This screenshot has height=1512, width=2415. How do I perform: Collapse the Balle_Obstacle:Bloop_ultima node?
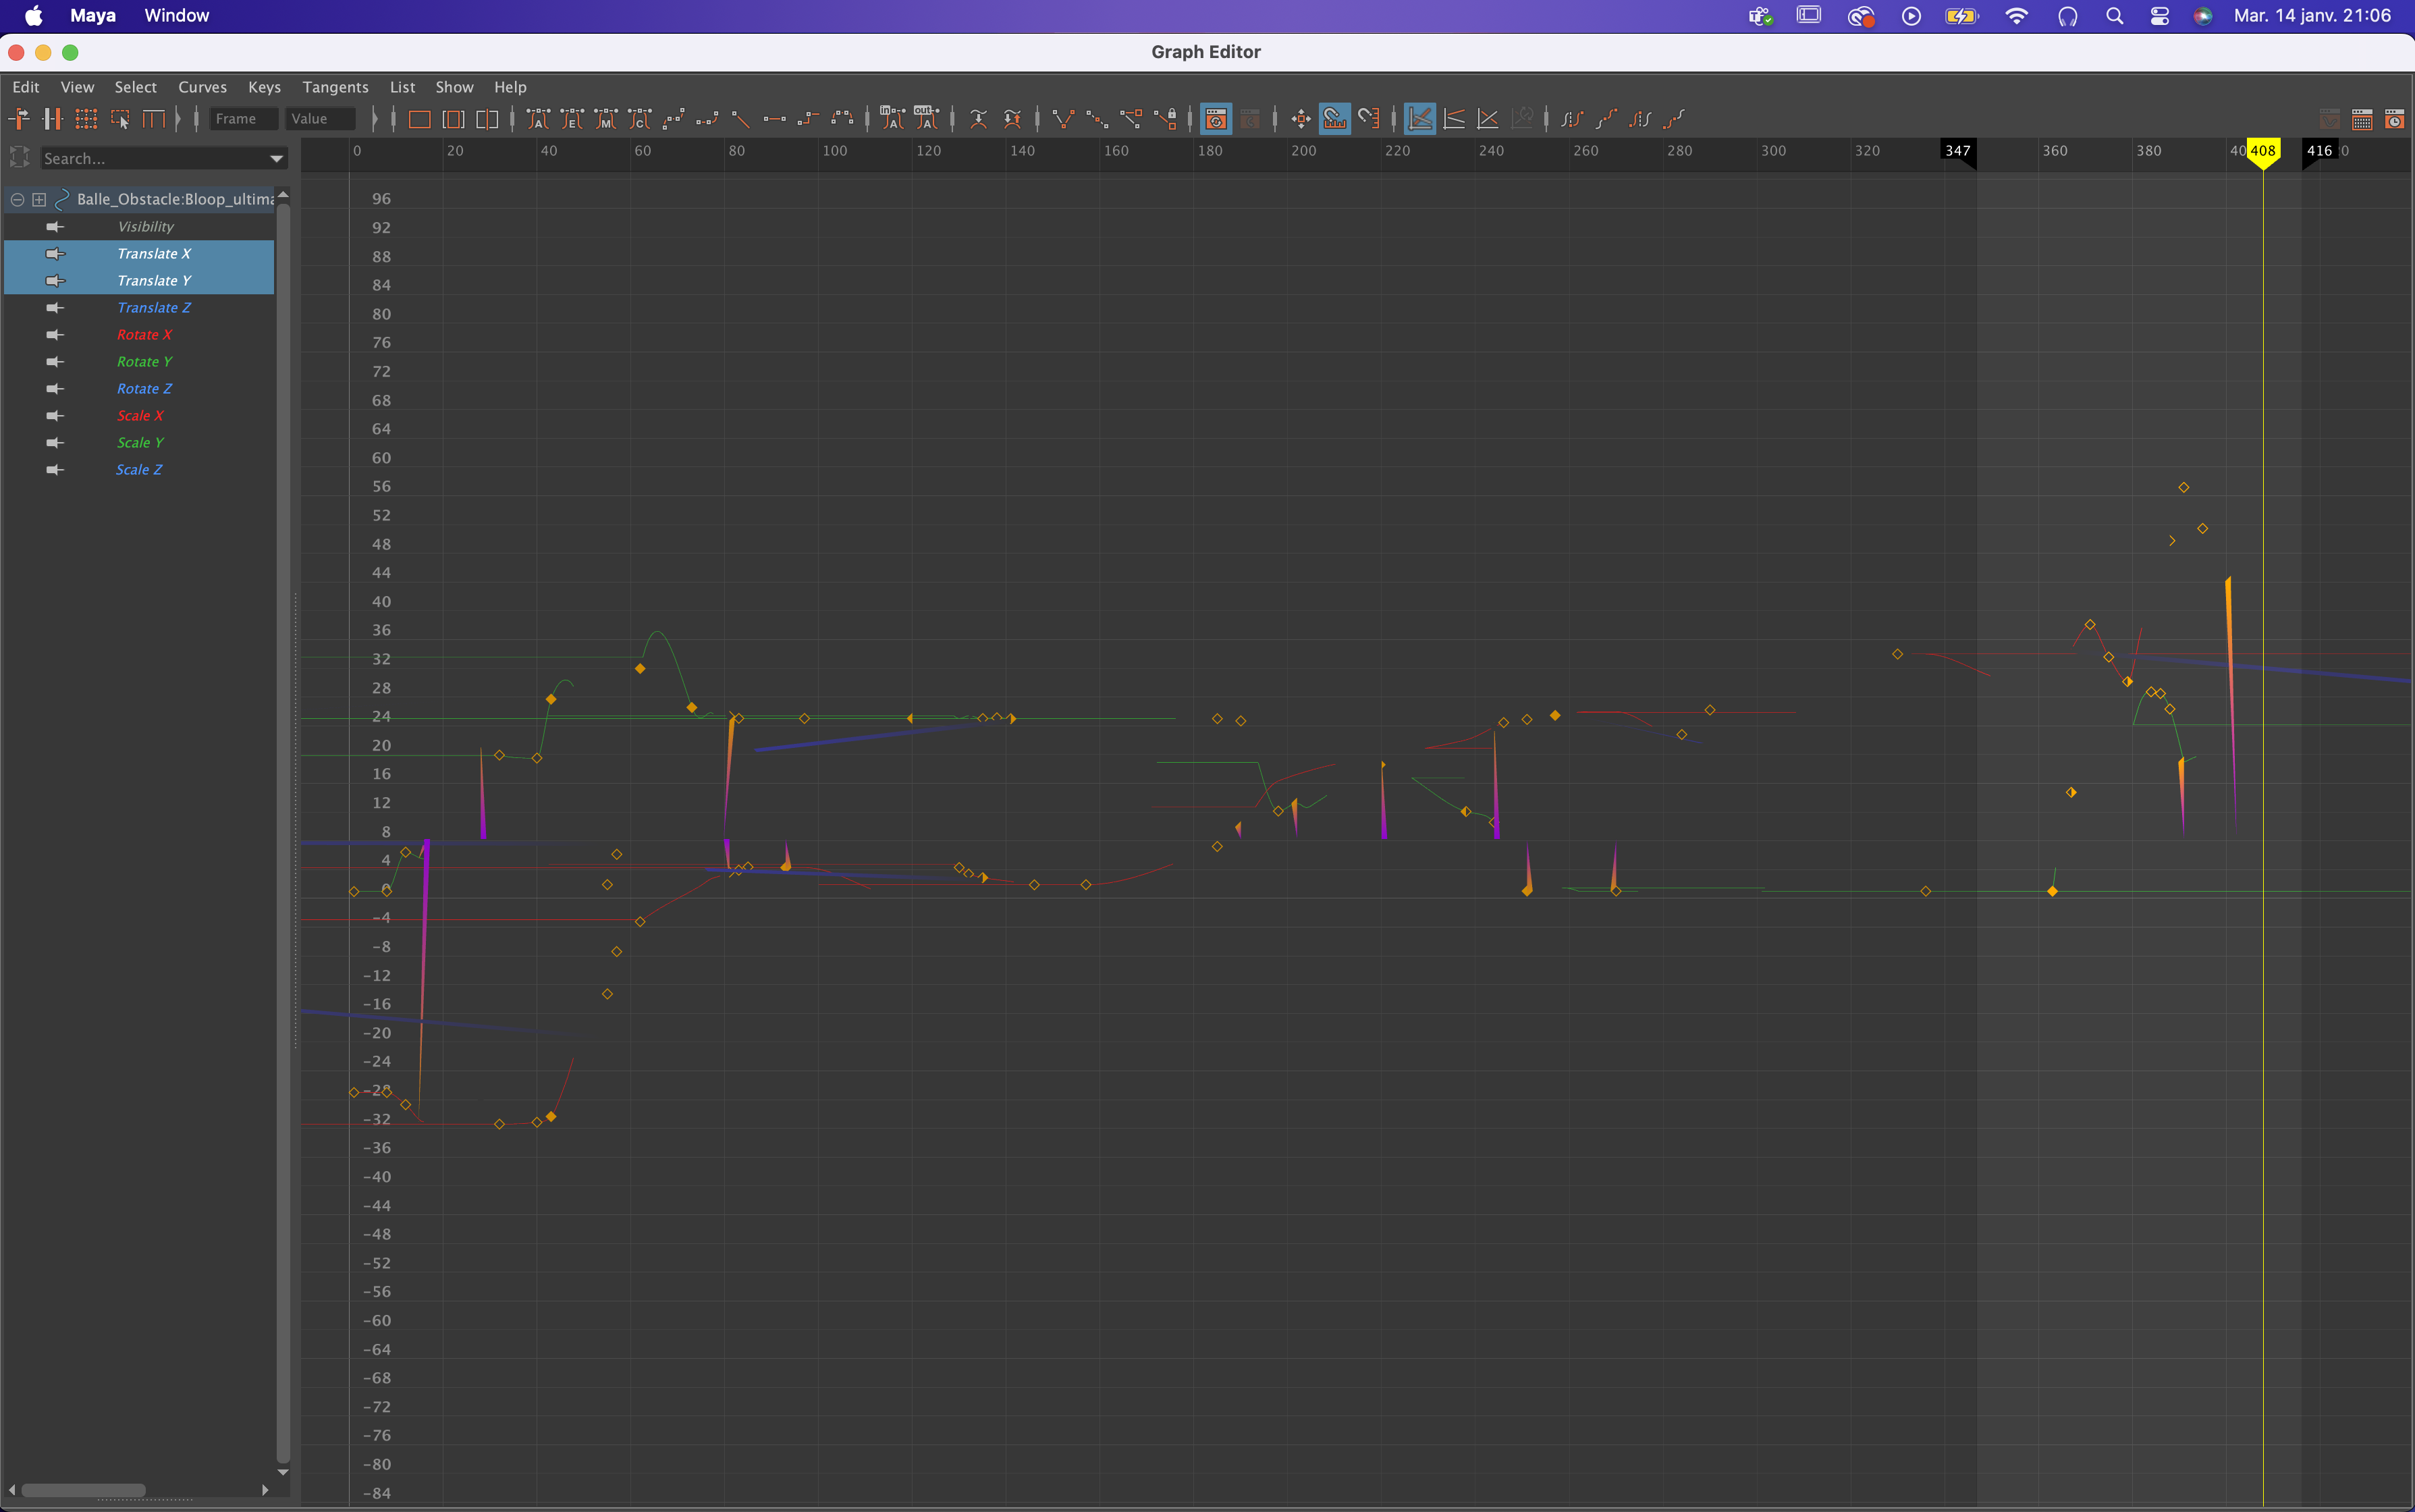[18, 199]
